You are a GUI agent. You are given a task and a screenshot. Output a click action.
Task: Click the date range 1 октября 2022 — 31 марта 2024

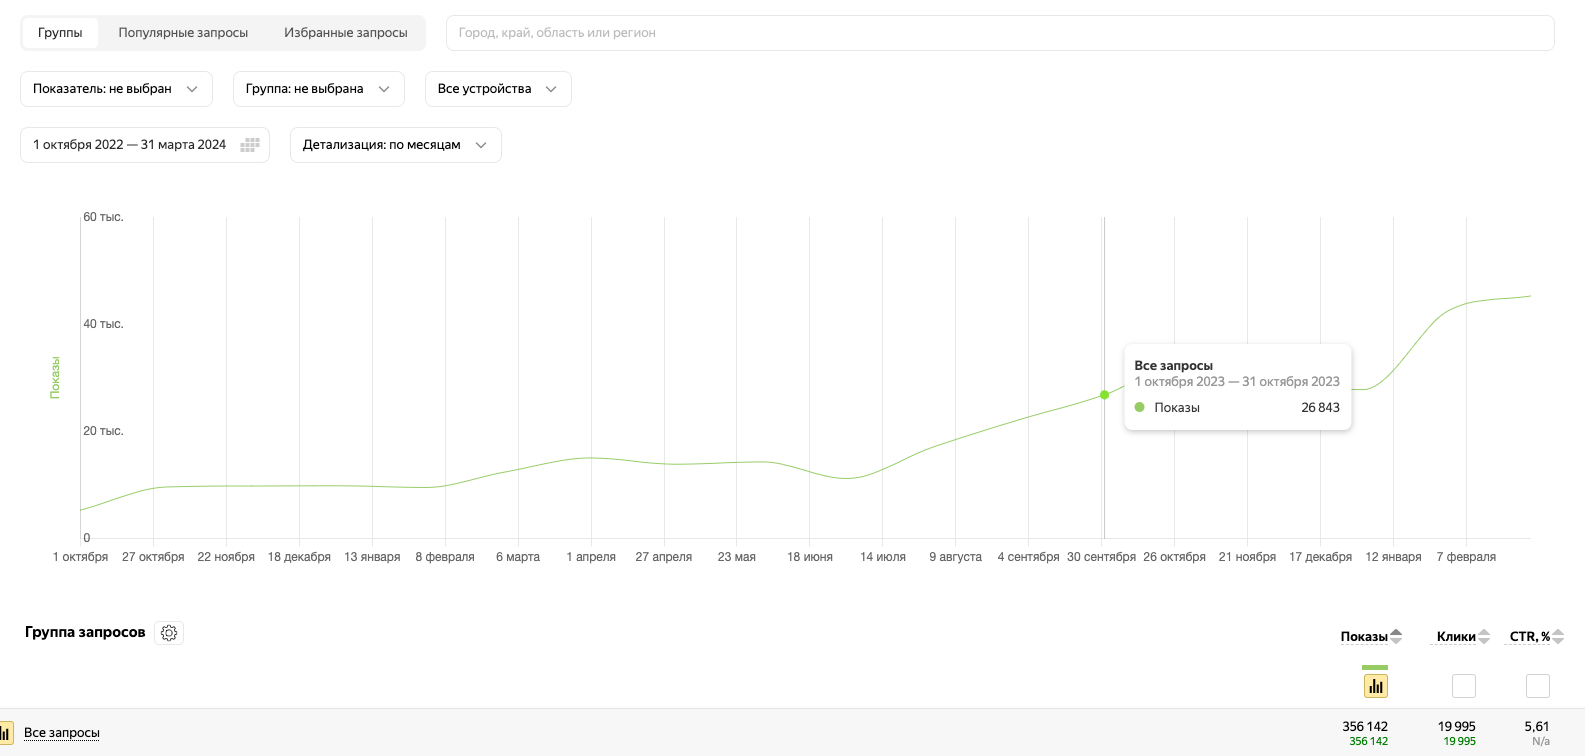pos(129,145)
